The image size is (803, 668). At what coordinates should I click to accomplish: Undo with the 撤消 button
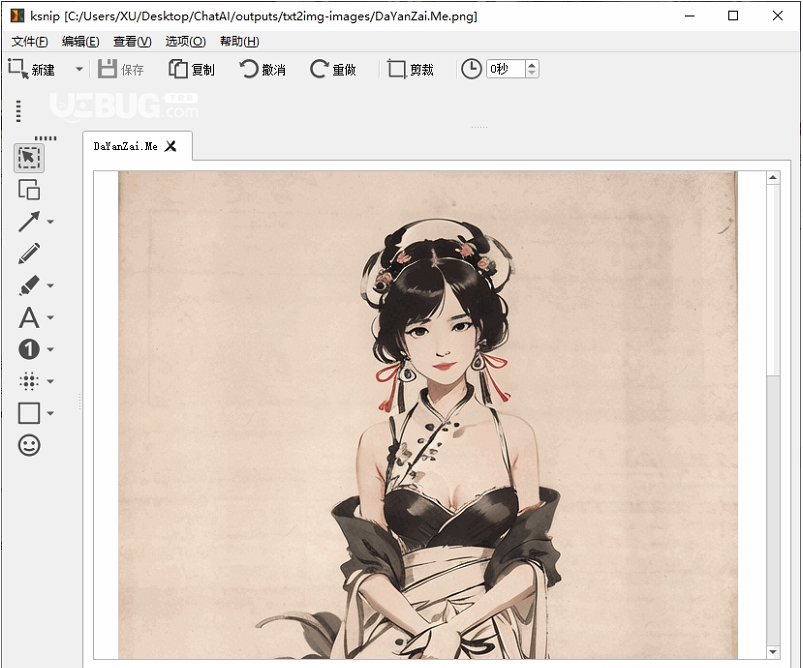263,69
